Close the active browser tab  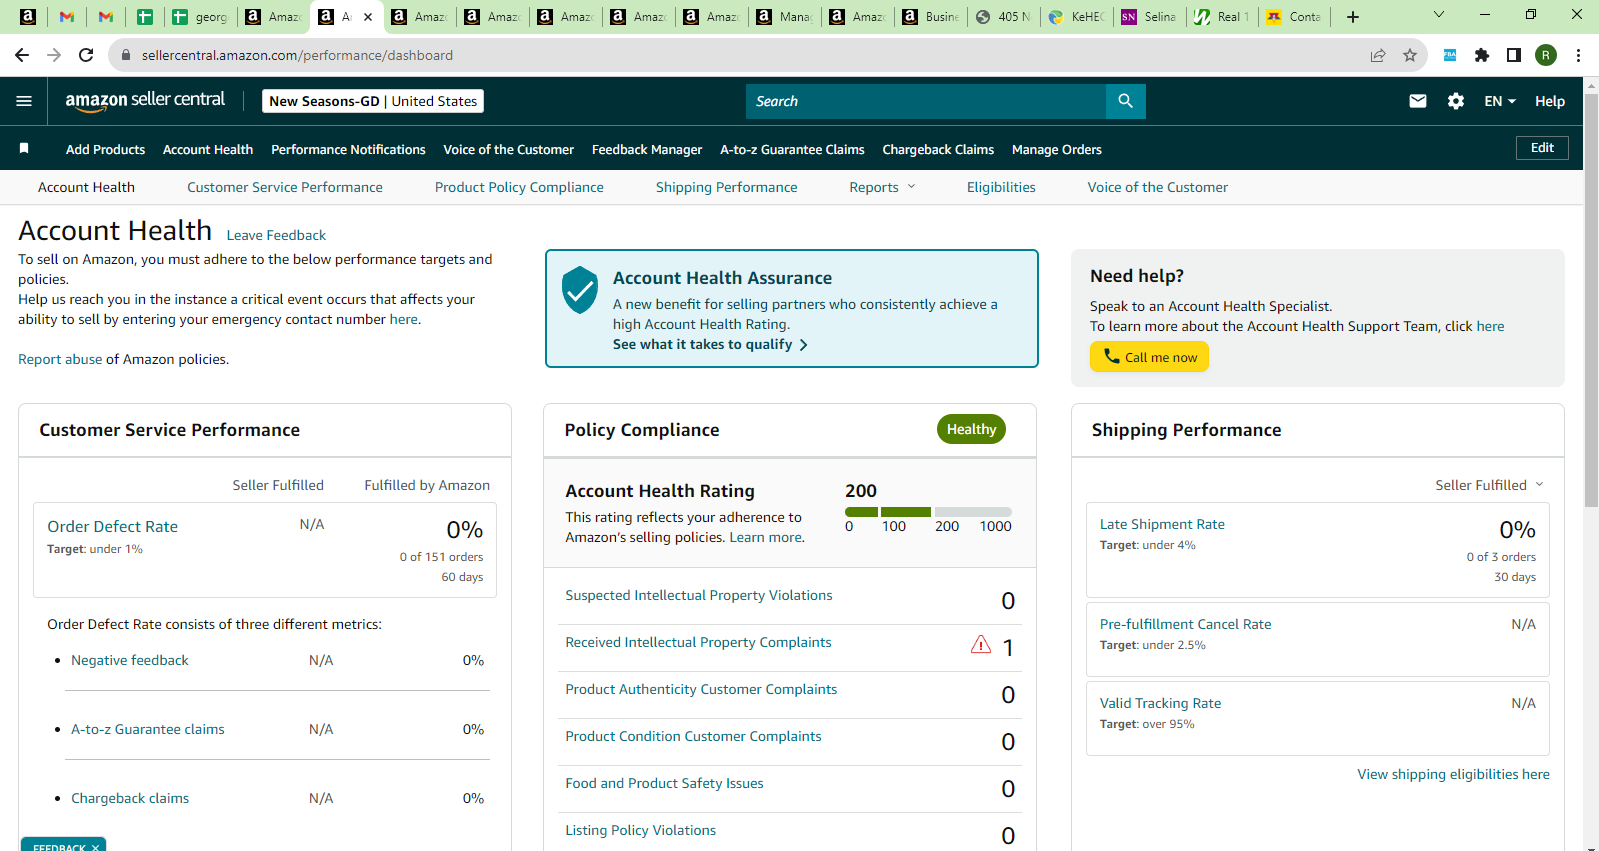pyautogui.click(x=368, y=16)
